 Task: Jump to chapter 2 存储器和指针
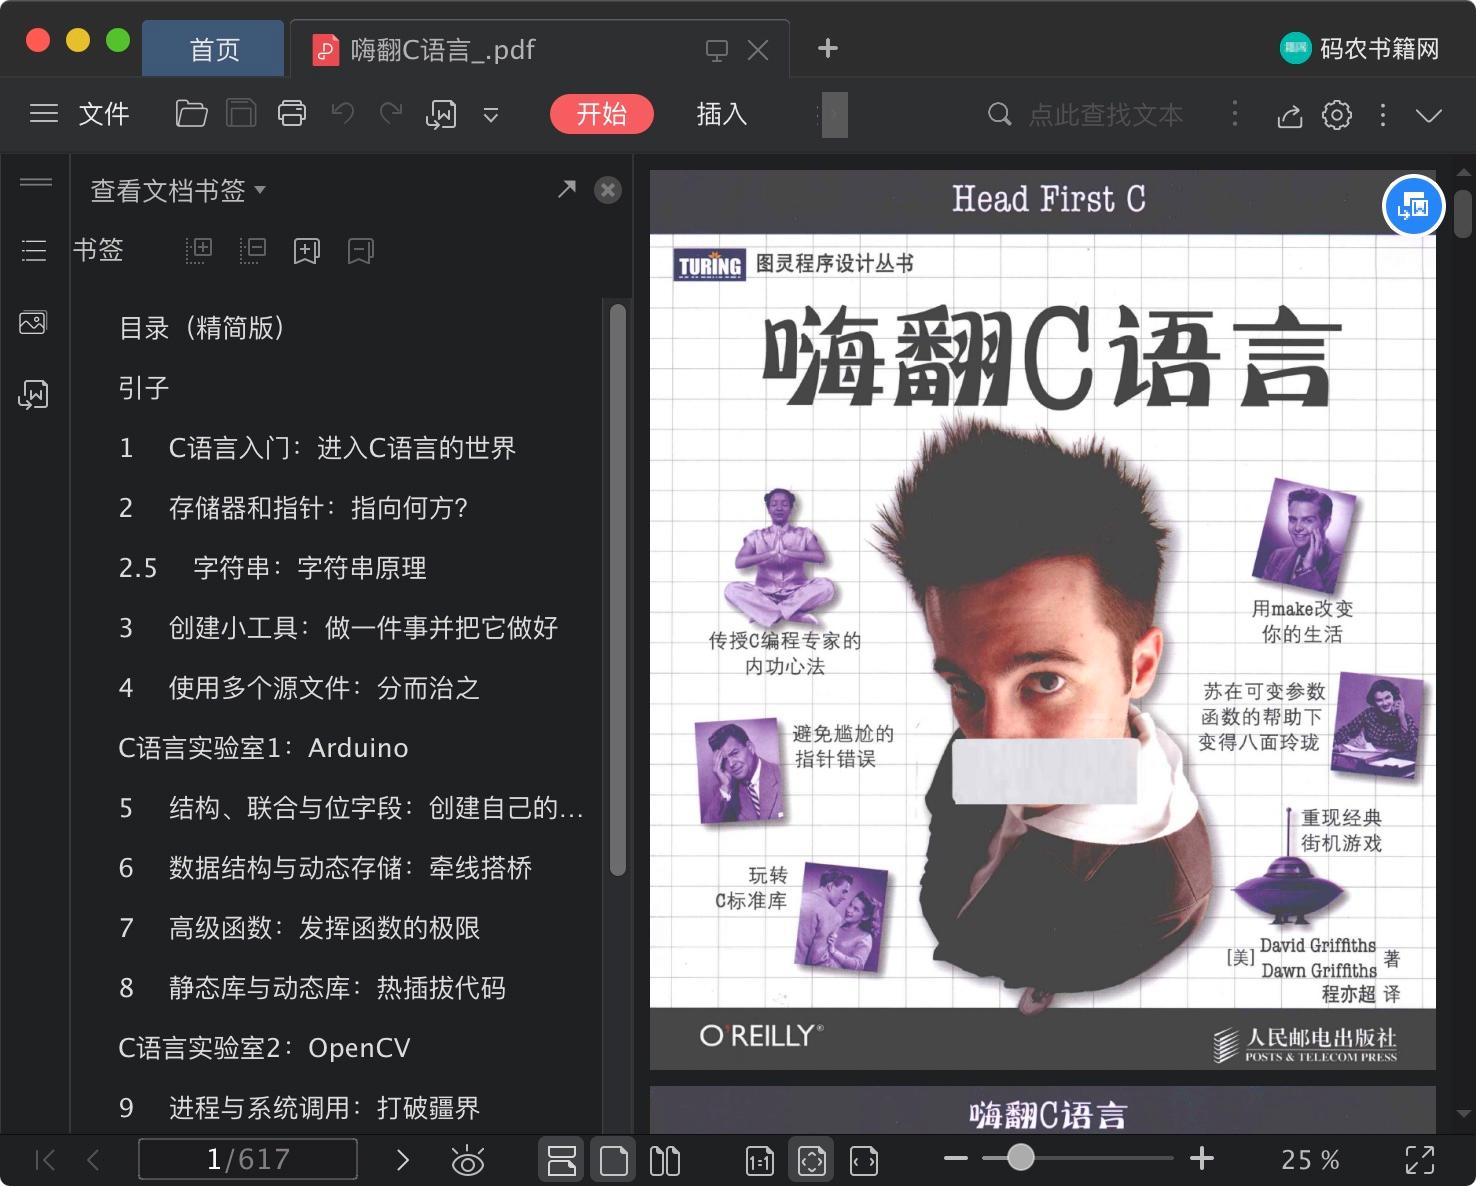293,508
